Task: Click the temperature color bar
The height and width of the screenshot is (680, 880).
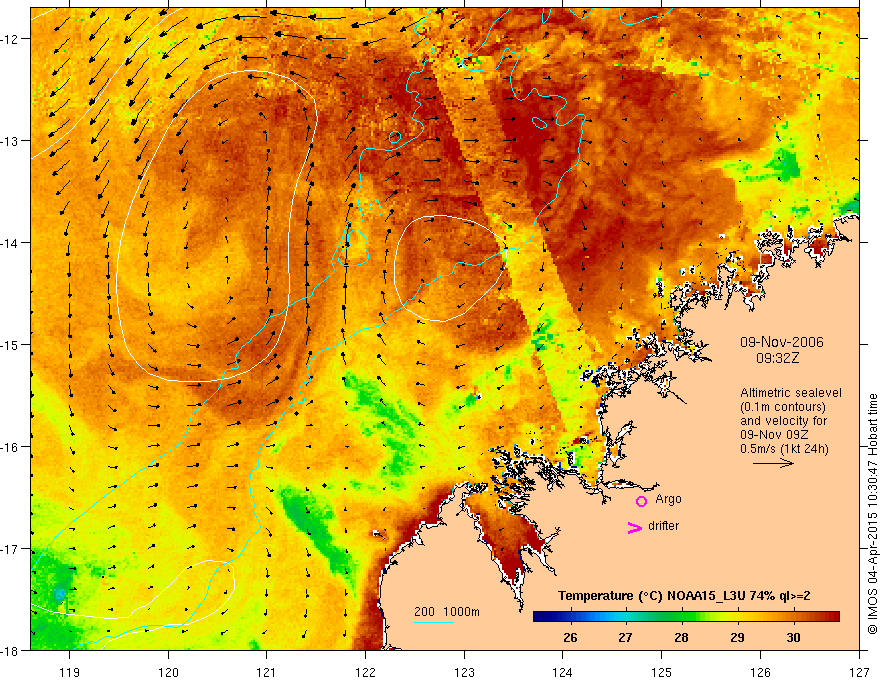Action: point(686,617)
